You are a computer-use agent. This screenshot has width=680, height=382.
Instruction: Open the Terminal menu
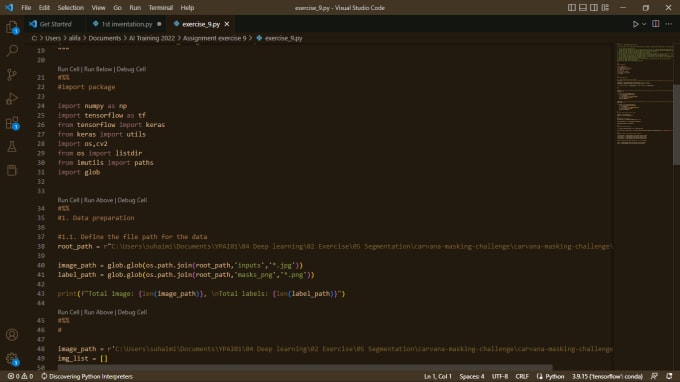[x=160, y=8]
